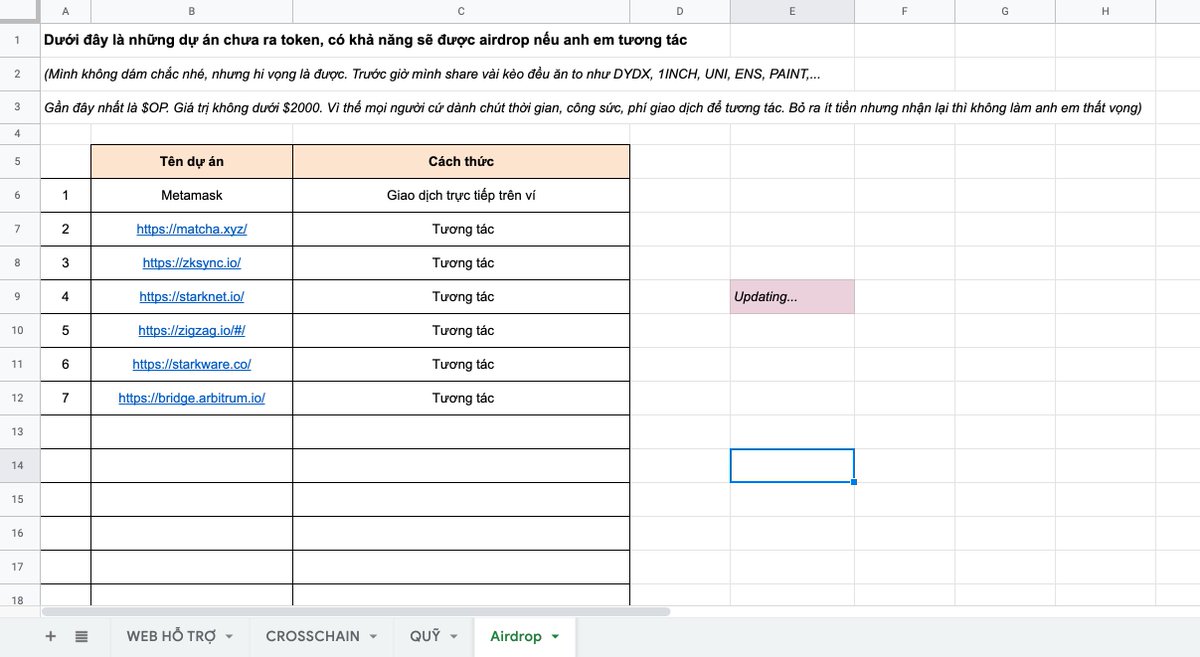Click the Metamask cell
The width and height of the screenshot is (1200, 657).
(x=192, y=195)
